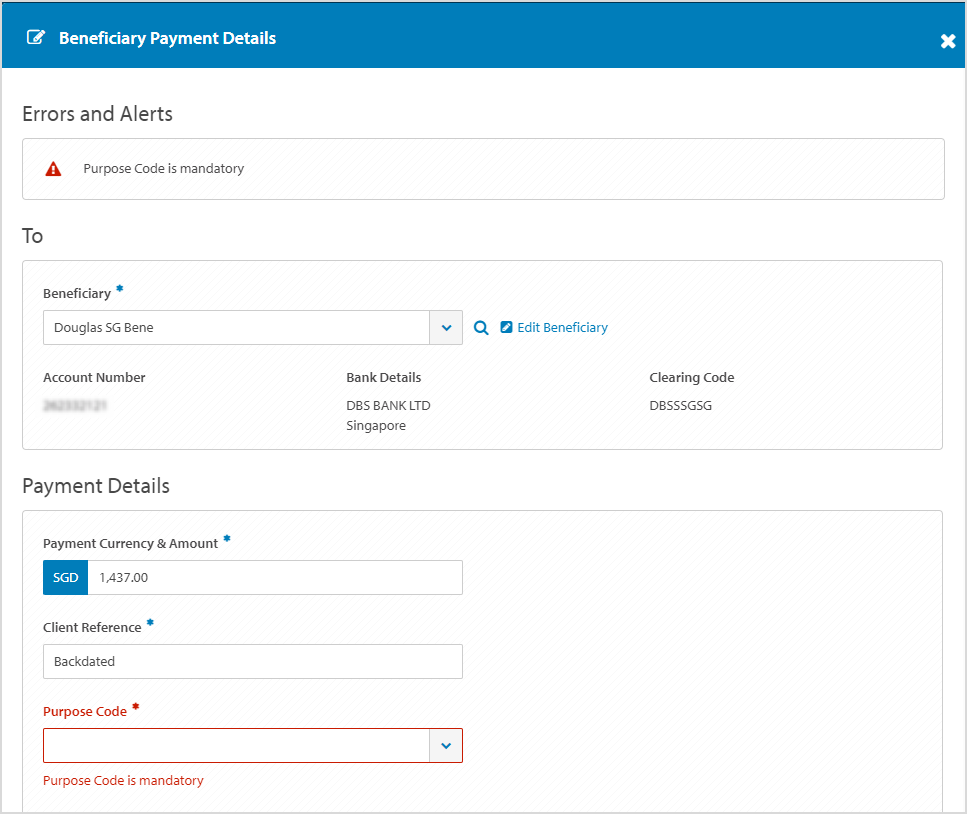Click the DBSSSGSG clearing code value
The image size is (967, 814).
[680, 406]
